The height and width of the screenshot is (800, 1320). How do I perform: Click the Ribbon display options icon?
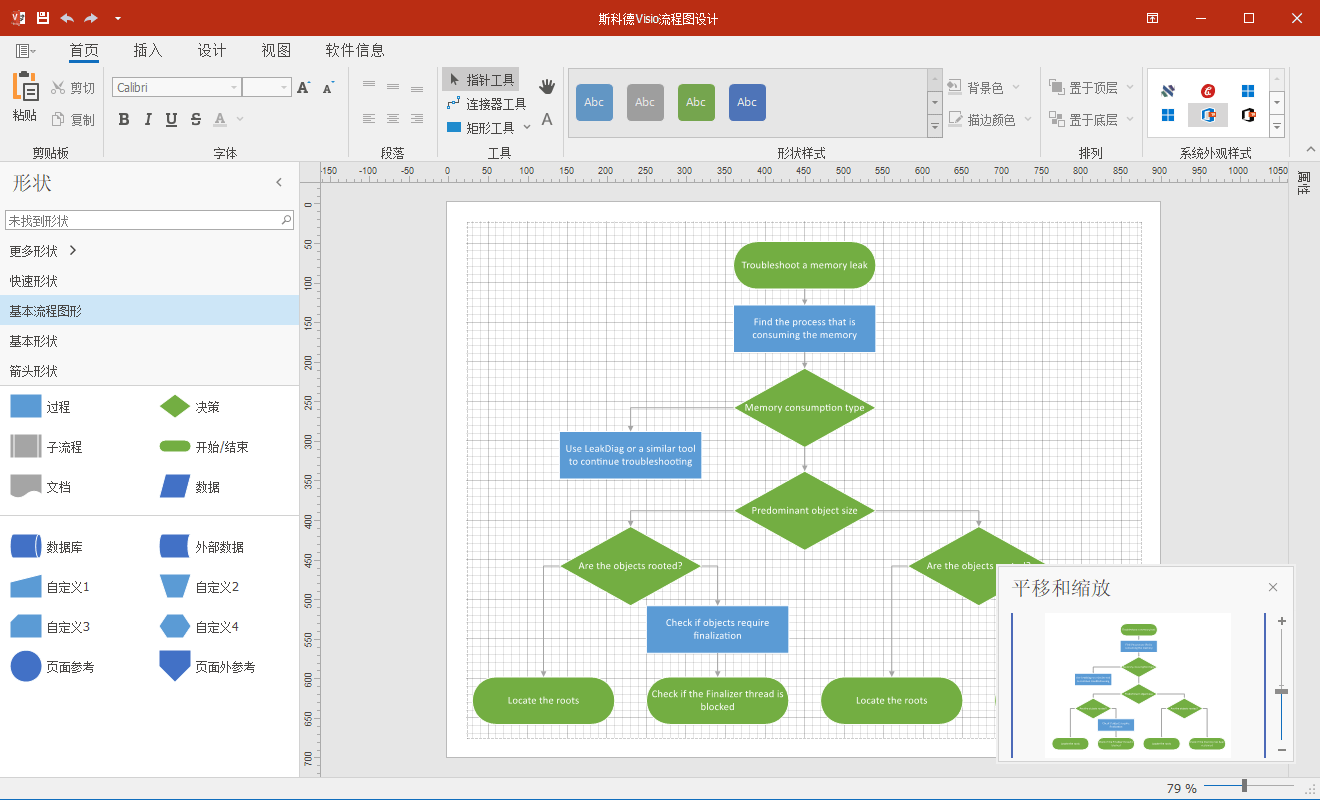coord(1153,18)
